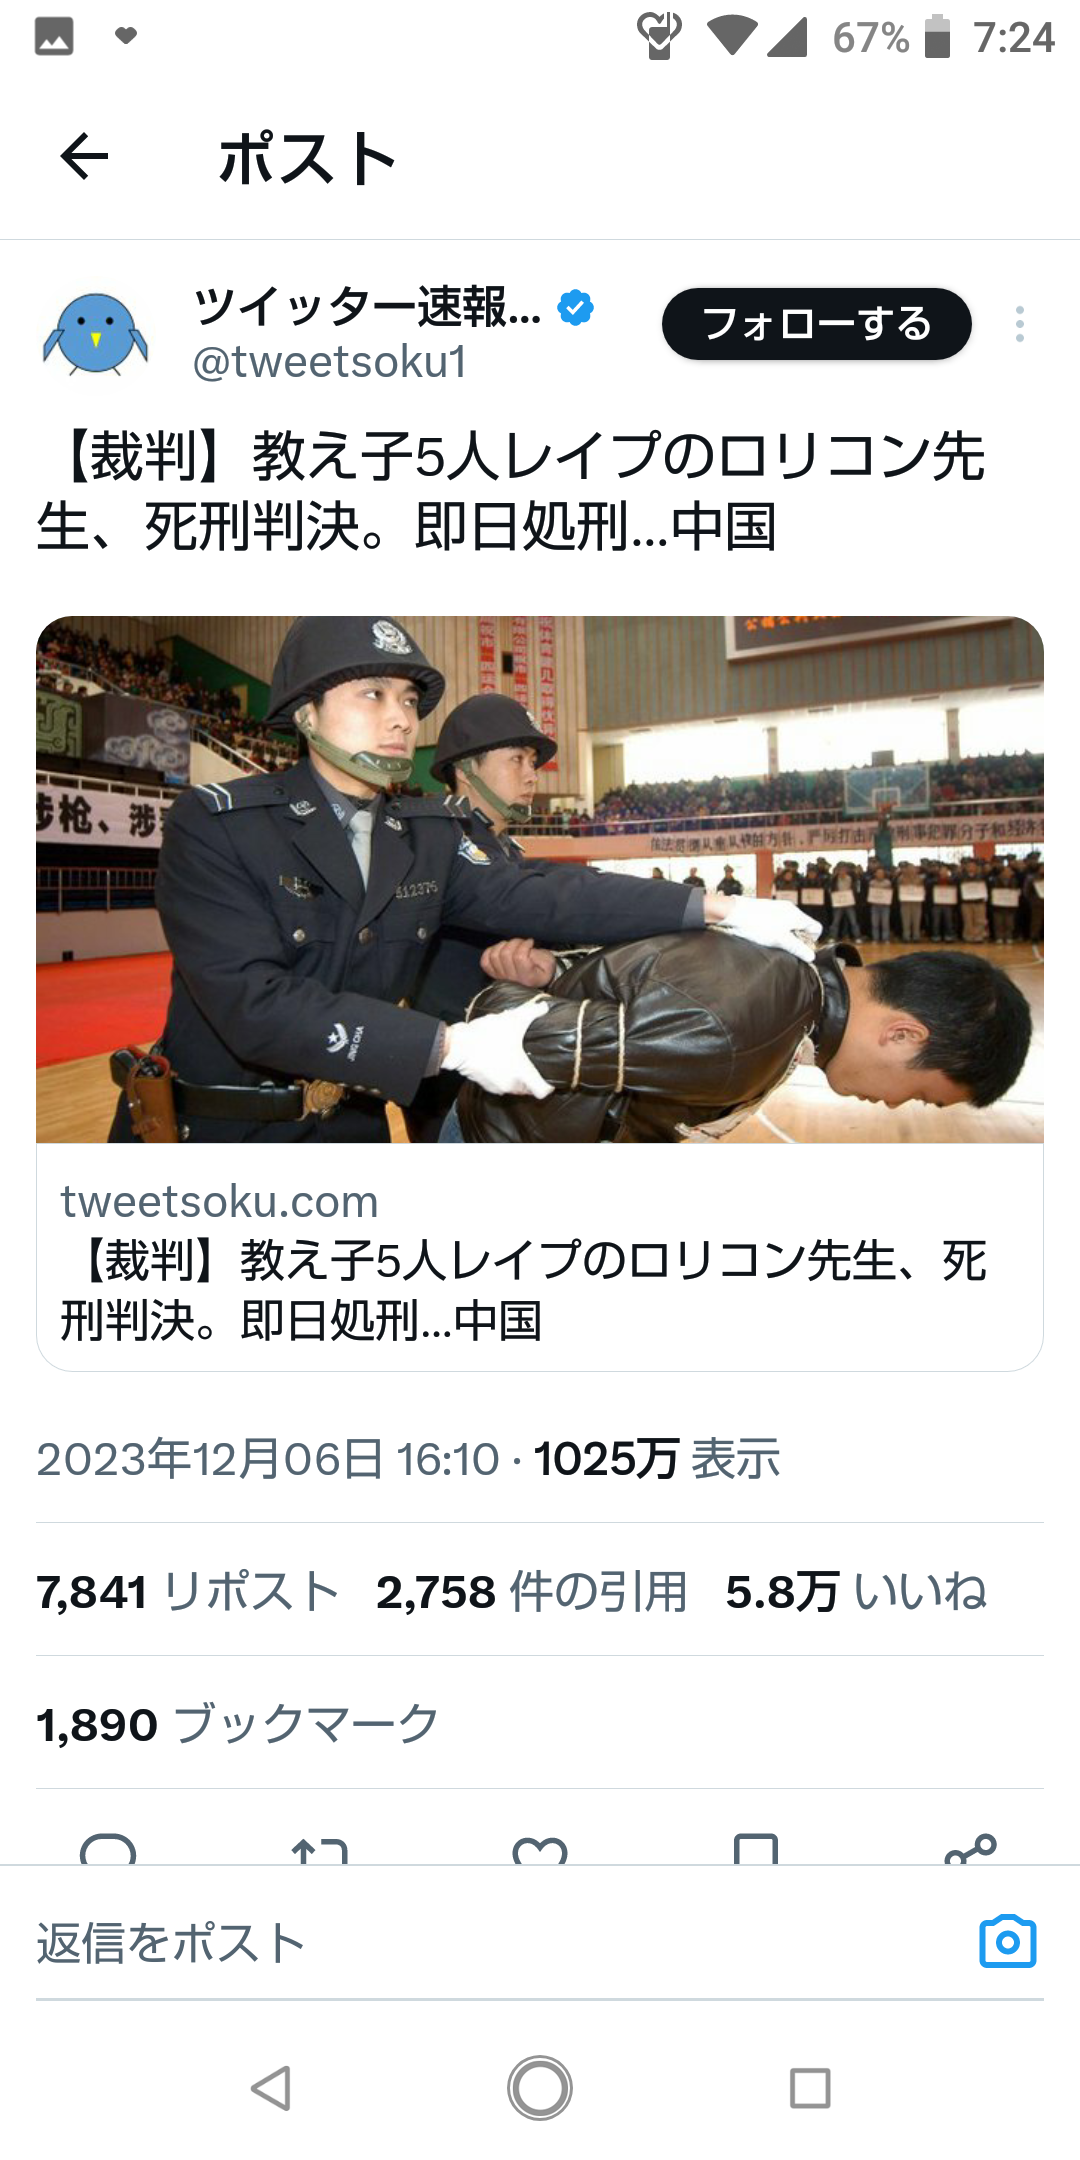Open the @tweetsoku1 handle
Screen dimensions: 1080x2160
(x=330, y=362)
